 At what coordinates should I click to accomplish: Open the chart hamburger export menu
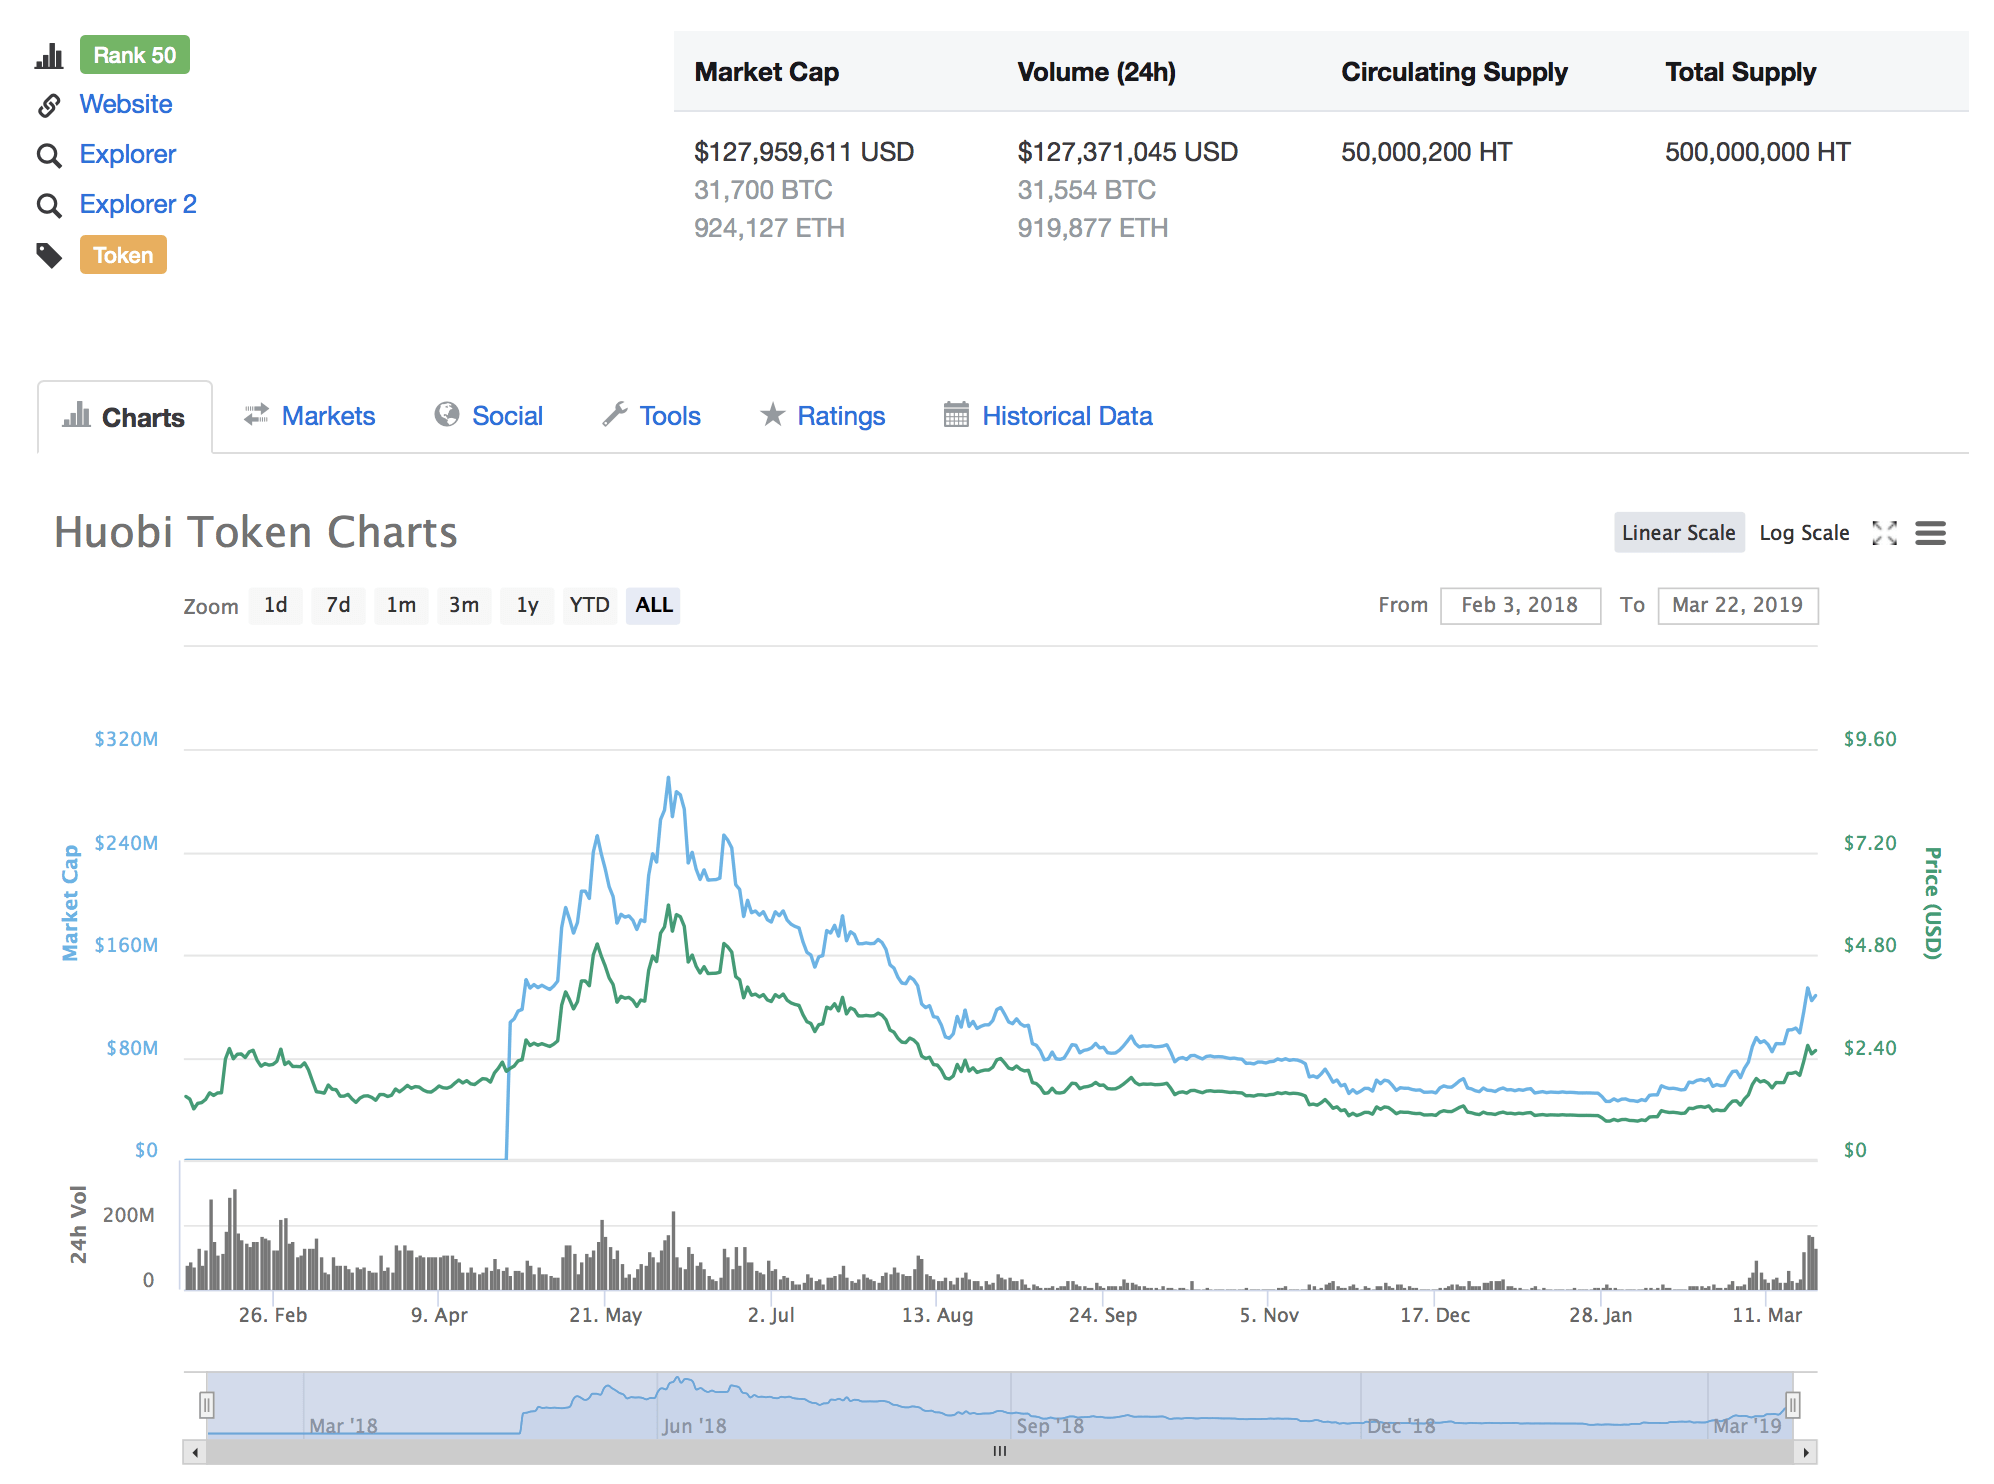1931,533
